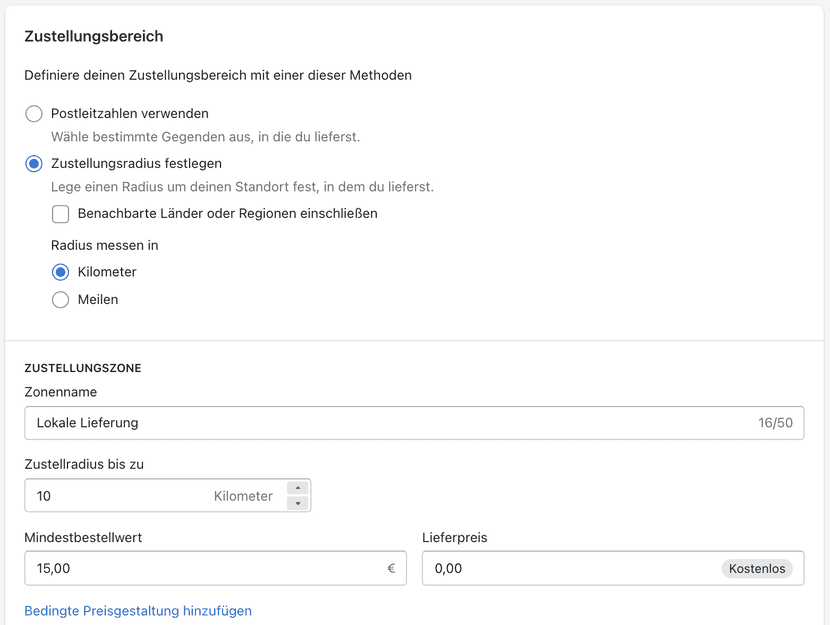Click the Zustellradius bis zu label
Image resolution: width=830 pixels, height=625 pixels.
[x=84, y=465]
